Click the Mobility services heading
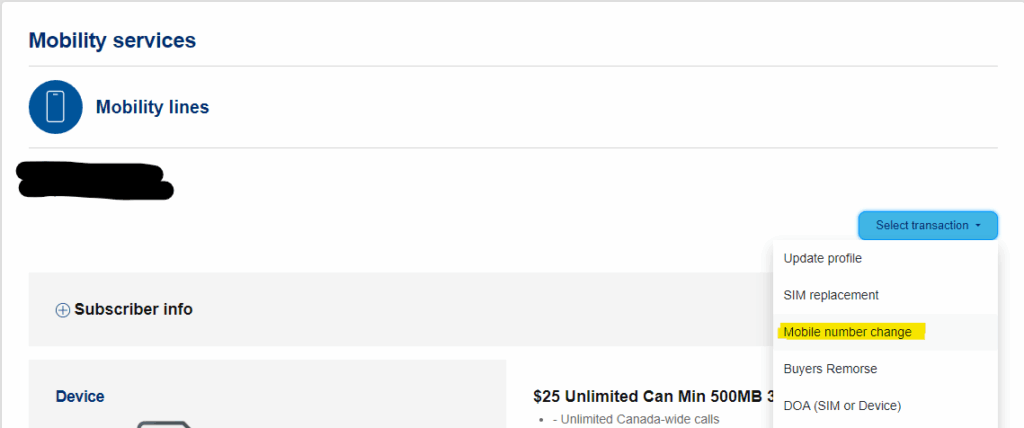This screenshot has width=1024, height=428. pyautogui.click(x=112, y=41)
